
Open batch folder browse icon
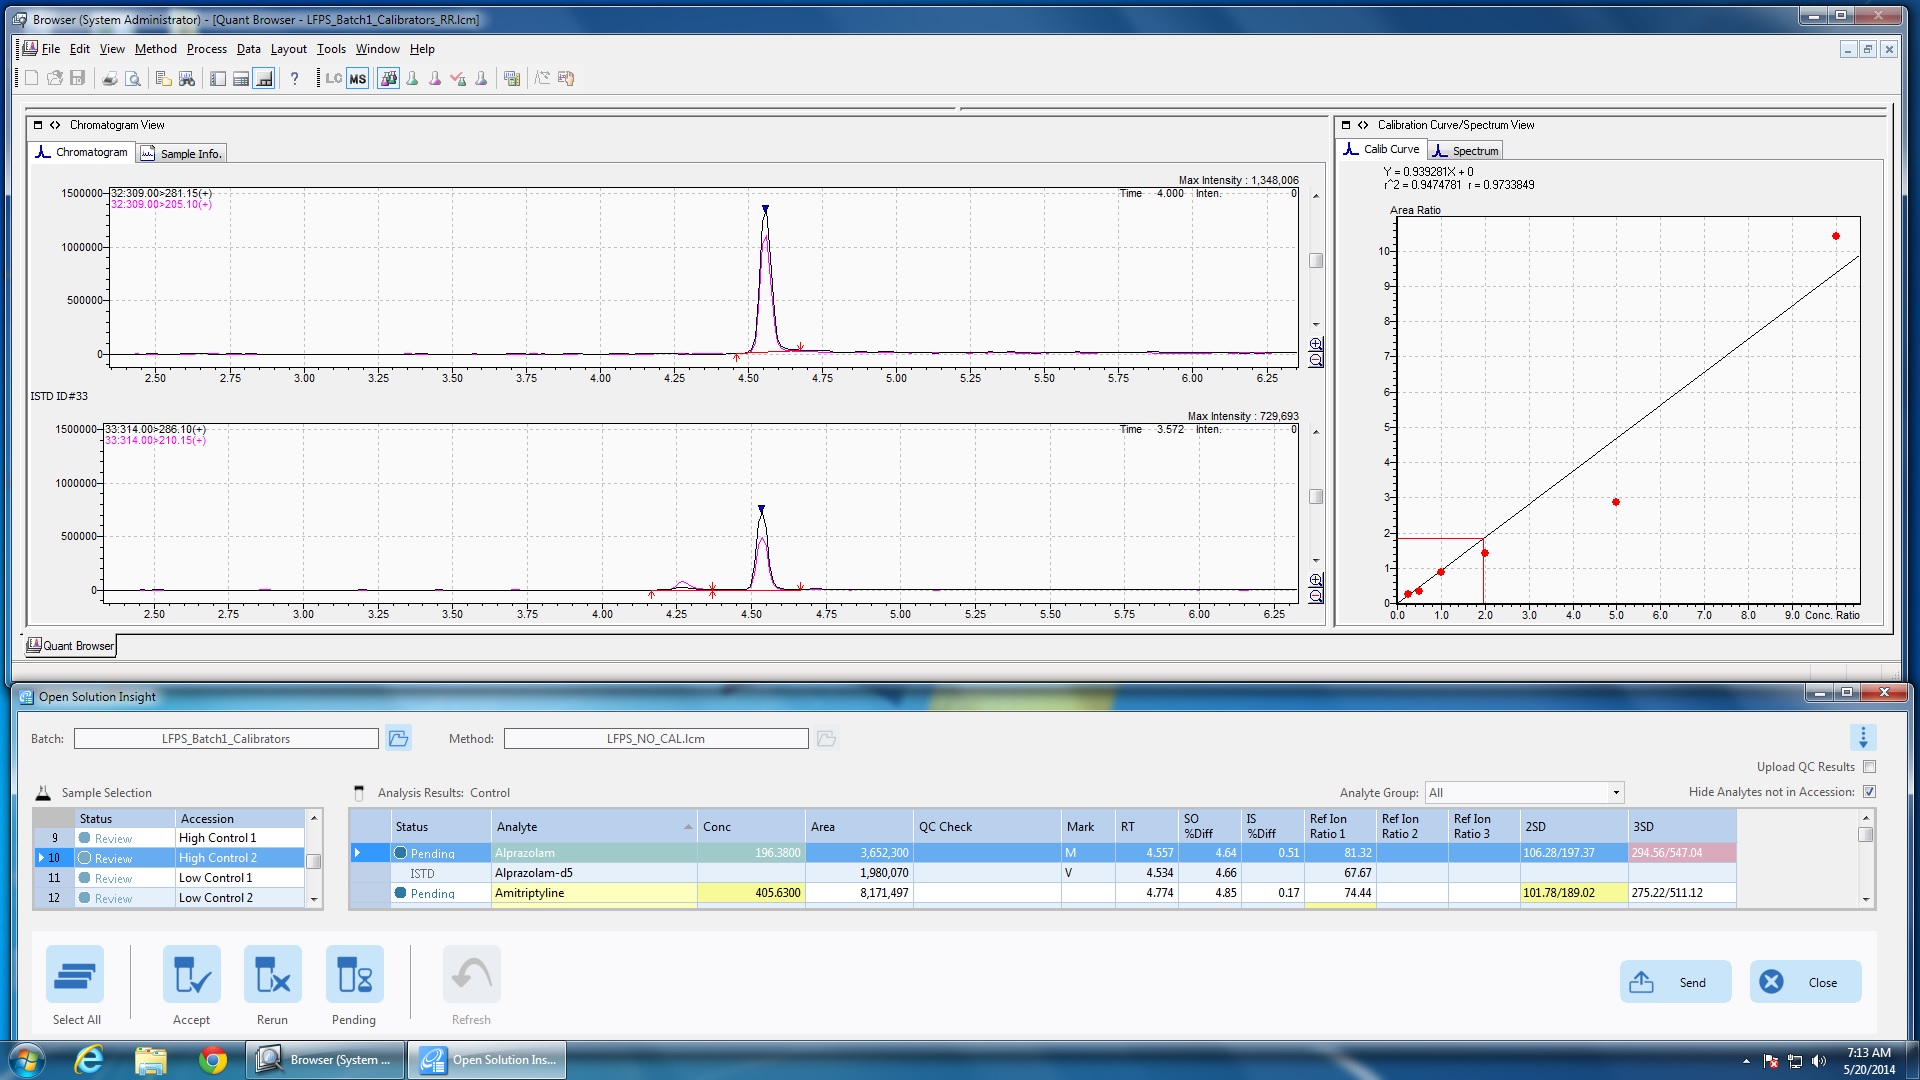click(x=398, y=739)
